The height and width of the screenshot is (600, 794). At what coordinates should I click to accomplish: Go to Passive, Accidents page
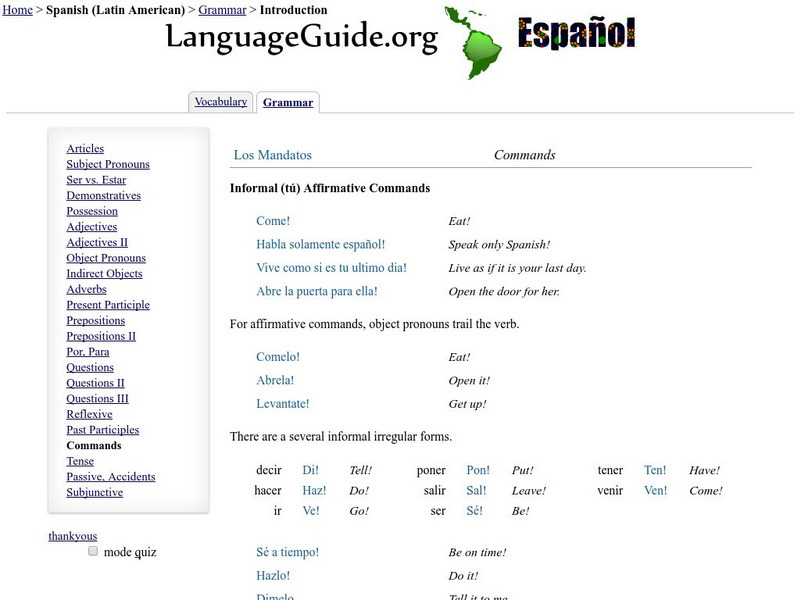click(x=110, y=477)
